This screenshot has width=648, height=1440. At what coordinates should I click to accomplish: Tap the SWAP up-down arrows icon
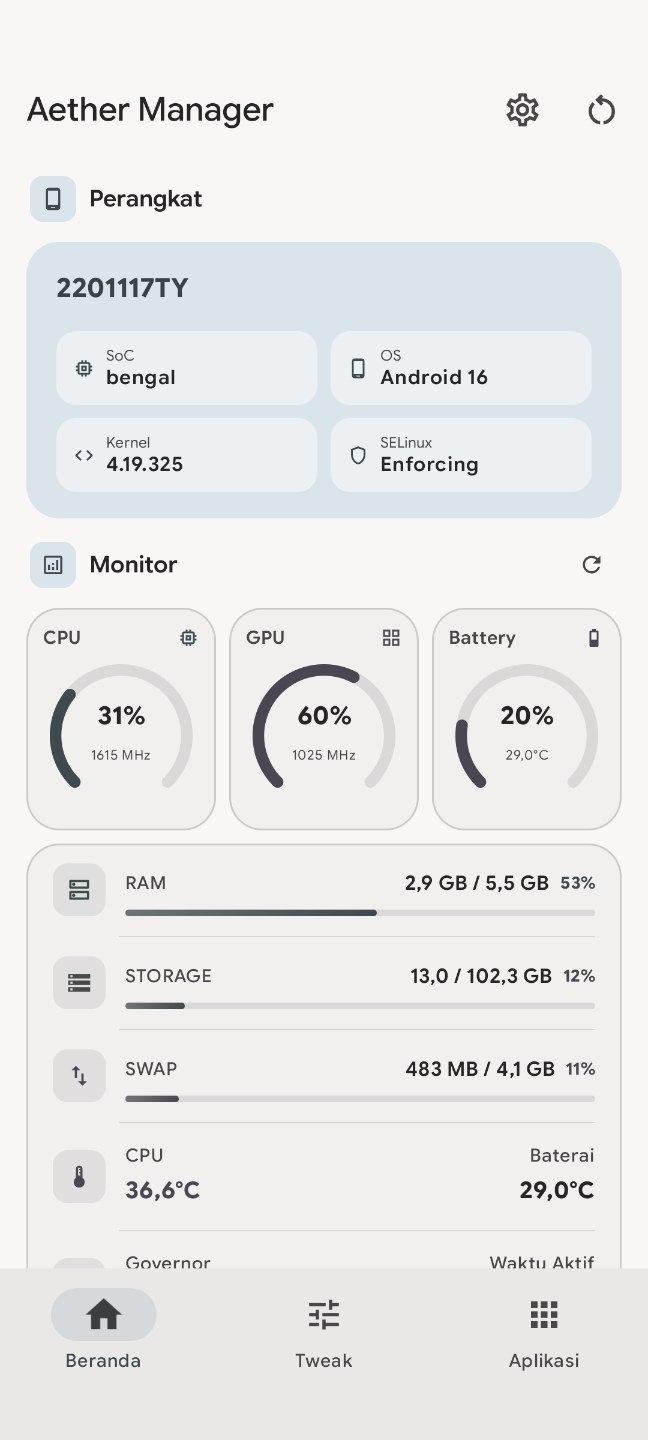click(x=79, y=1075)
